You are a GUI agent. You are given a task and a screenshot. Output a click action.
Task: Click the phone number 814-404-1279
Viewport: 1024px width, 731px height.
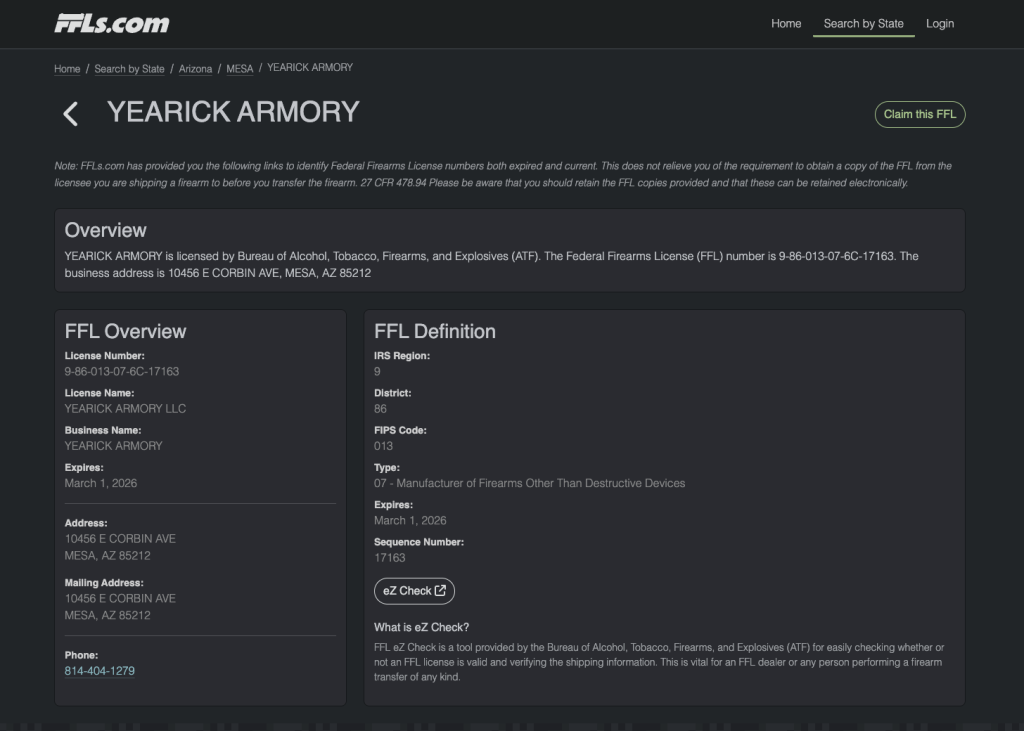(100, 670)
